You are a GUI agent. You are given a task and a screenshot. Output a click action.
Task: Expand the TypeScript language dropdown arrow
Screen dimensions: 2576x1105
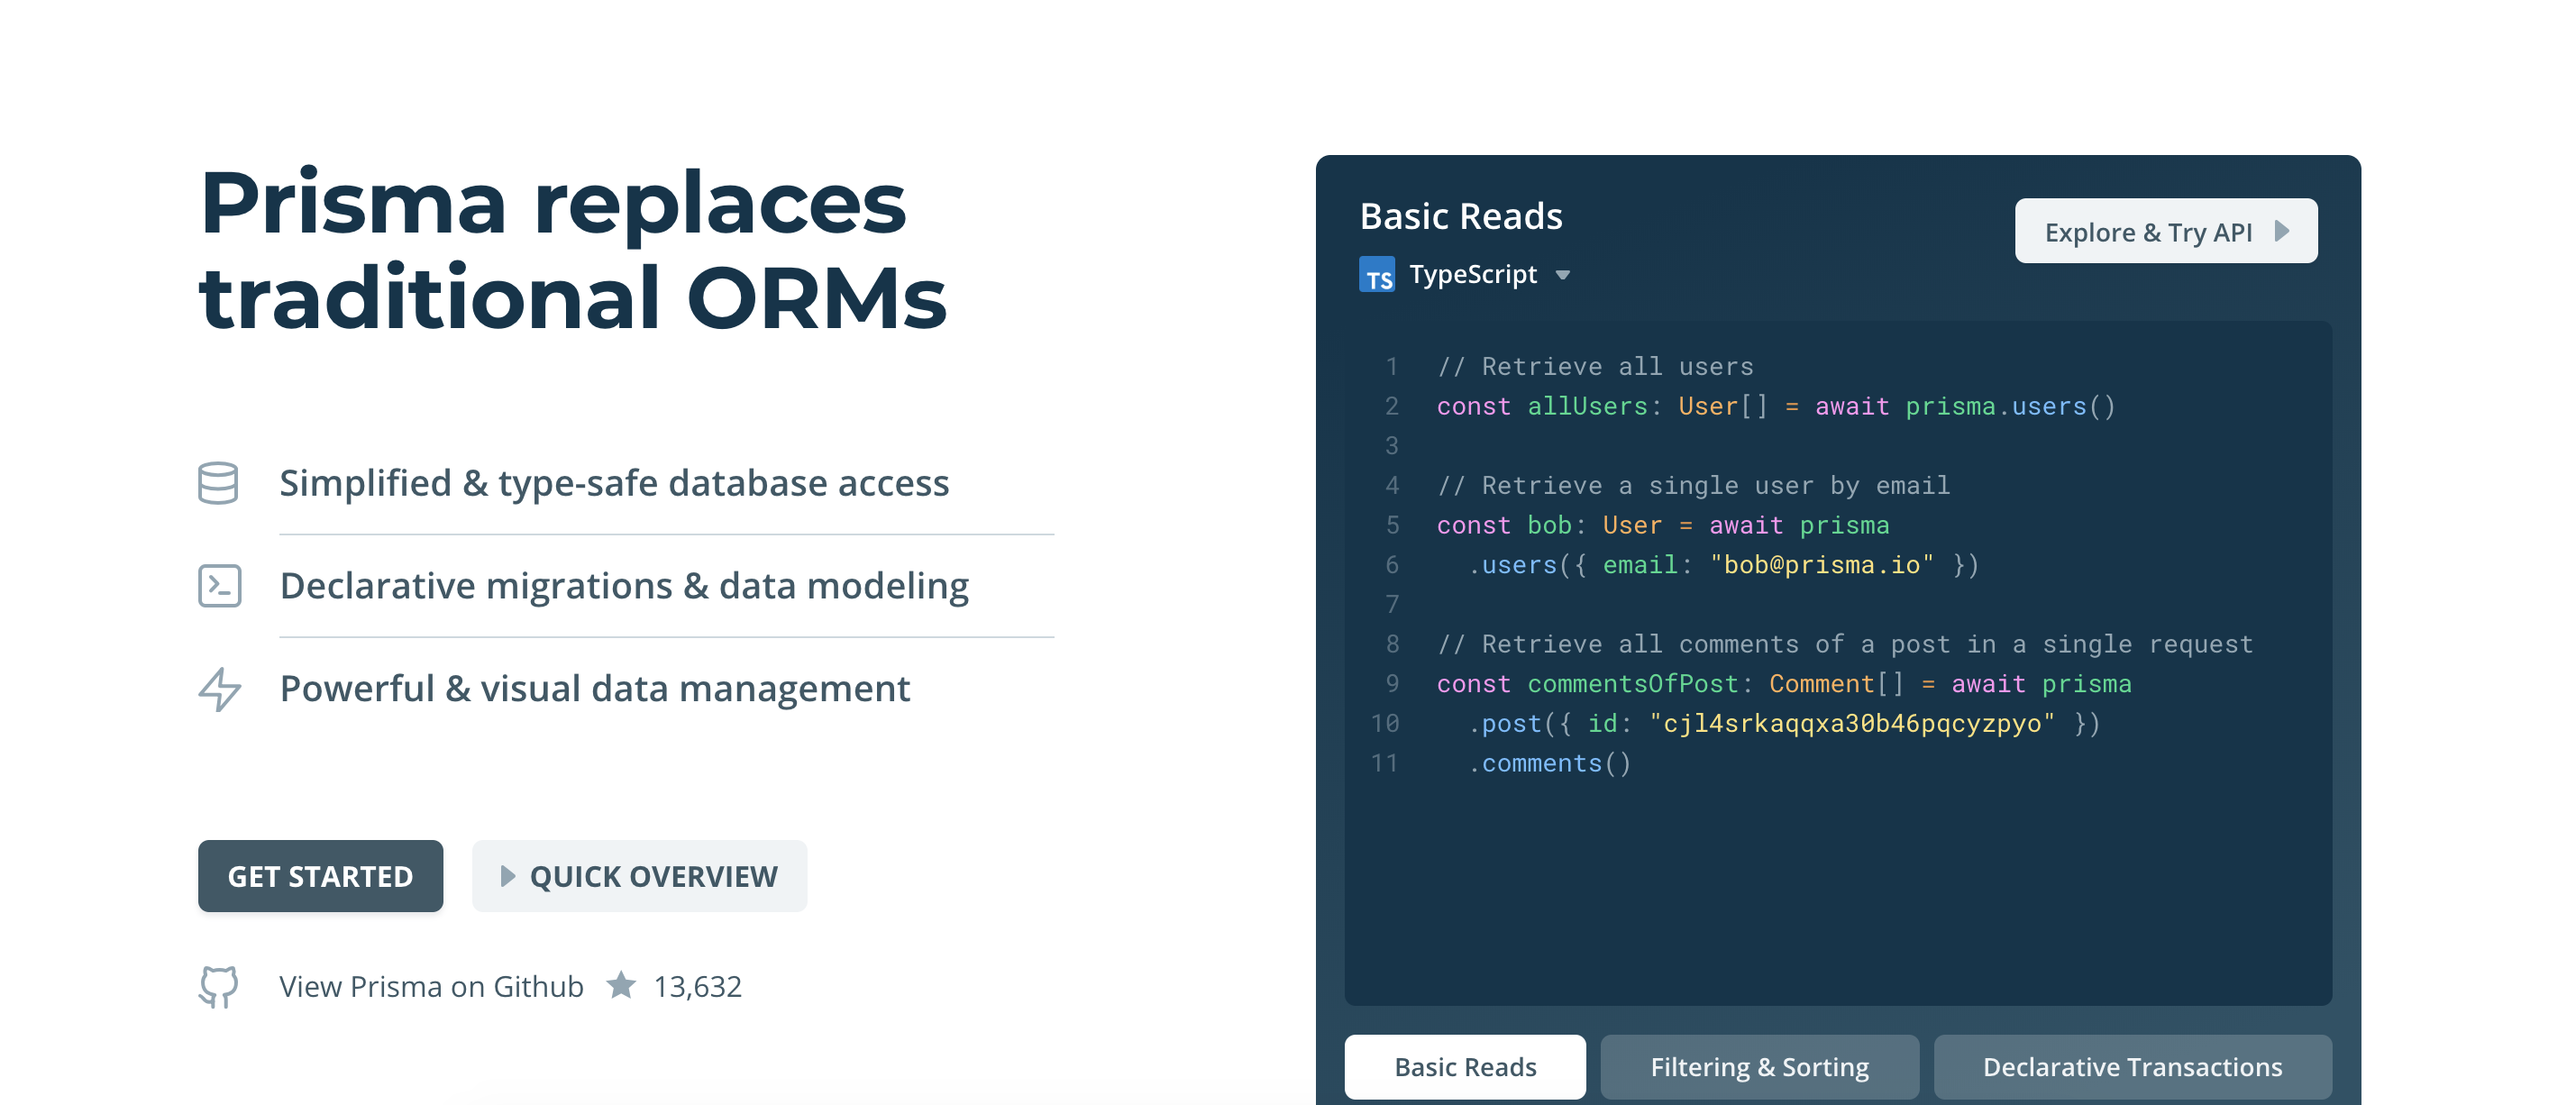(x=1563, y=275)
